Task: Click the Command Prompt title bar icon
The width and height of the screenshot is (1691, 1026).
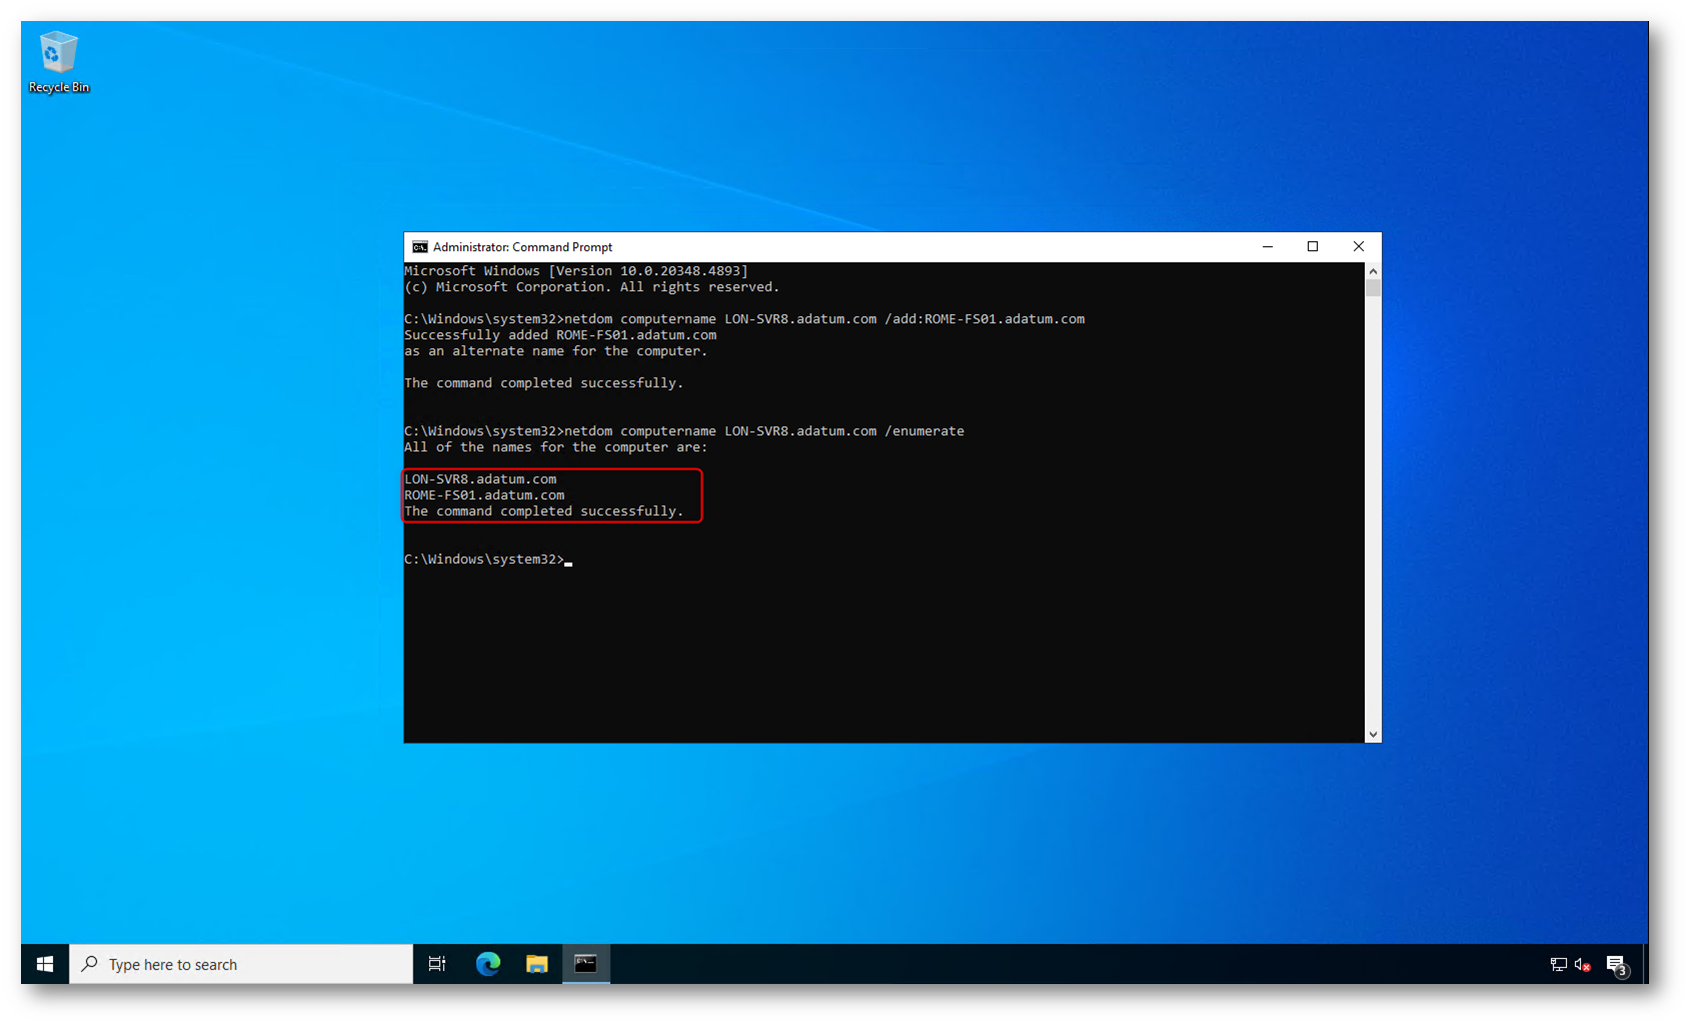Action: [x=420, y=247]
